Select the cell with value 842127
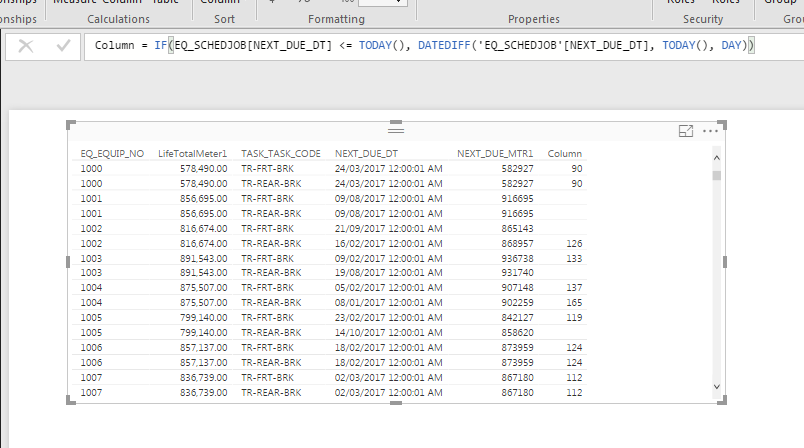This screenshot has height=448, width=804. point(517,317)
